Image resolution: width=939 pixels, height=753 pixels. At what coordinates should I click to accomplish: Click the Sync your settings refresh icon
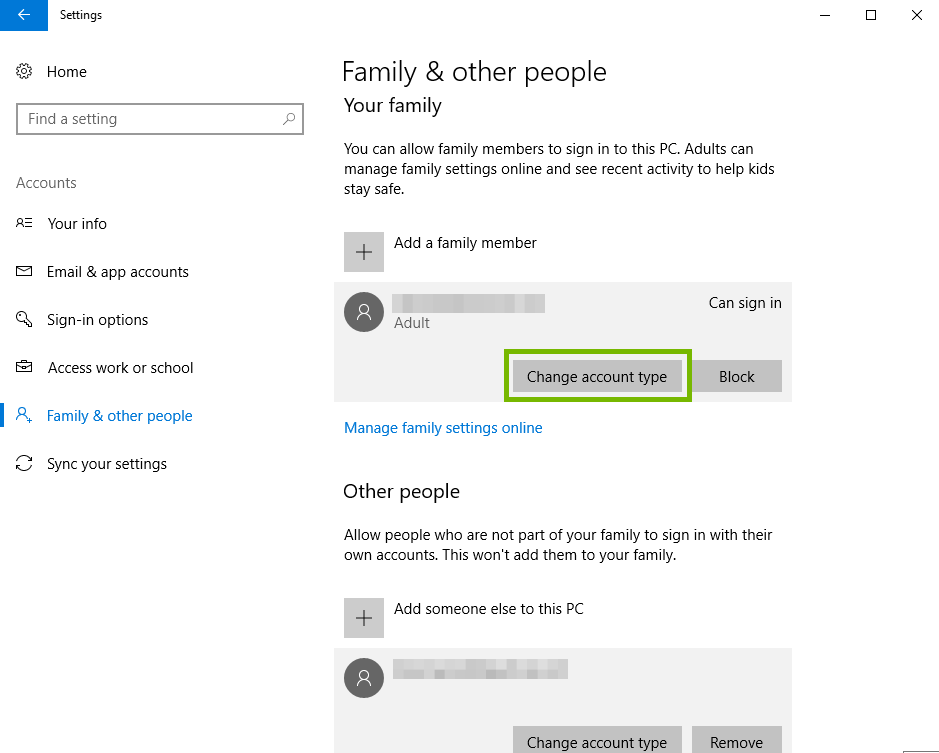tap(25, 463)
